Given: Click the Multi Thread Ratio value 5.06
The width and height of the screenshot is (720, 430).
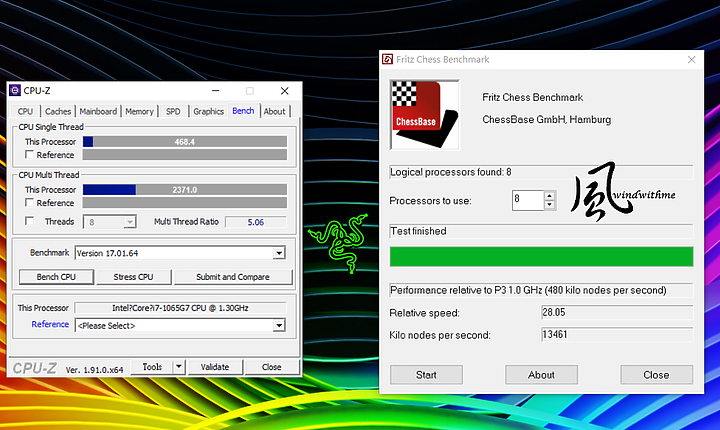Looking at the screenshot, I should point(256,222).
